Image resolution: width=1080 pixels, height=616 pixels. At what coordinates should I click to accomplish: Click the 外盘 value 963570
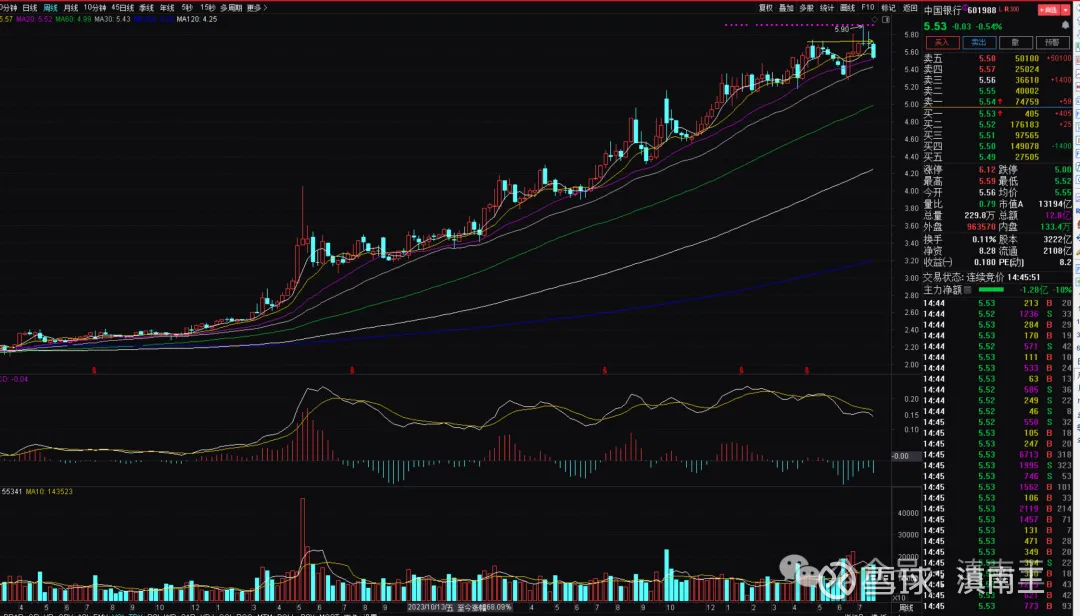(x=981, y=226)
